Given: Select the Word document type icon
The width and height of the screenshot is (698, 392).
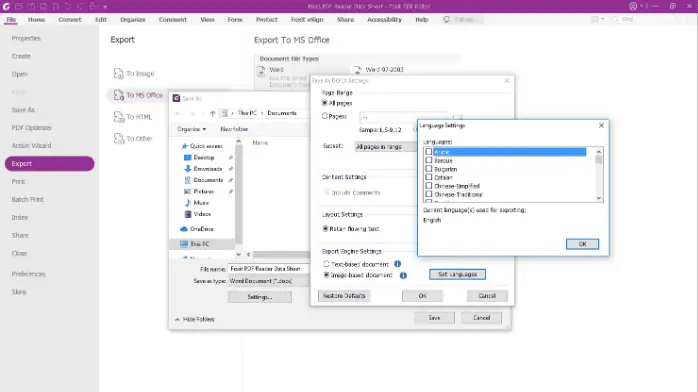Looking at the screenshot, I should (x=261, y=71).
